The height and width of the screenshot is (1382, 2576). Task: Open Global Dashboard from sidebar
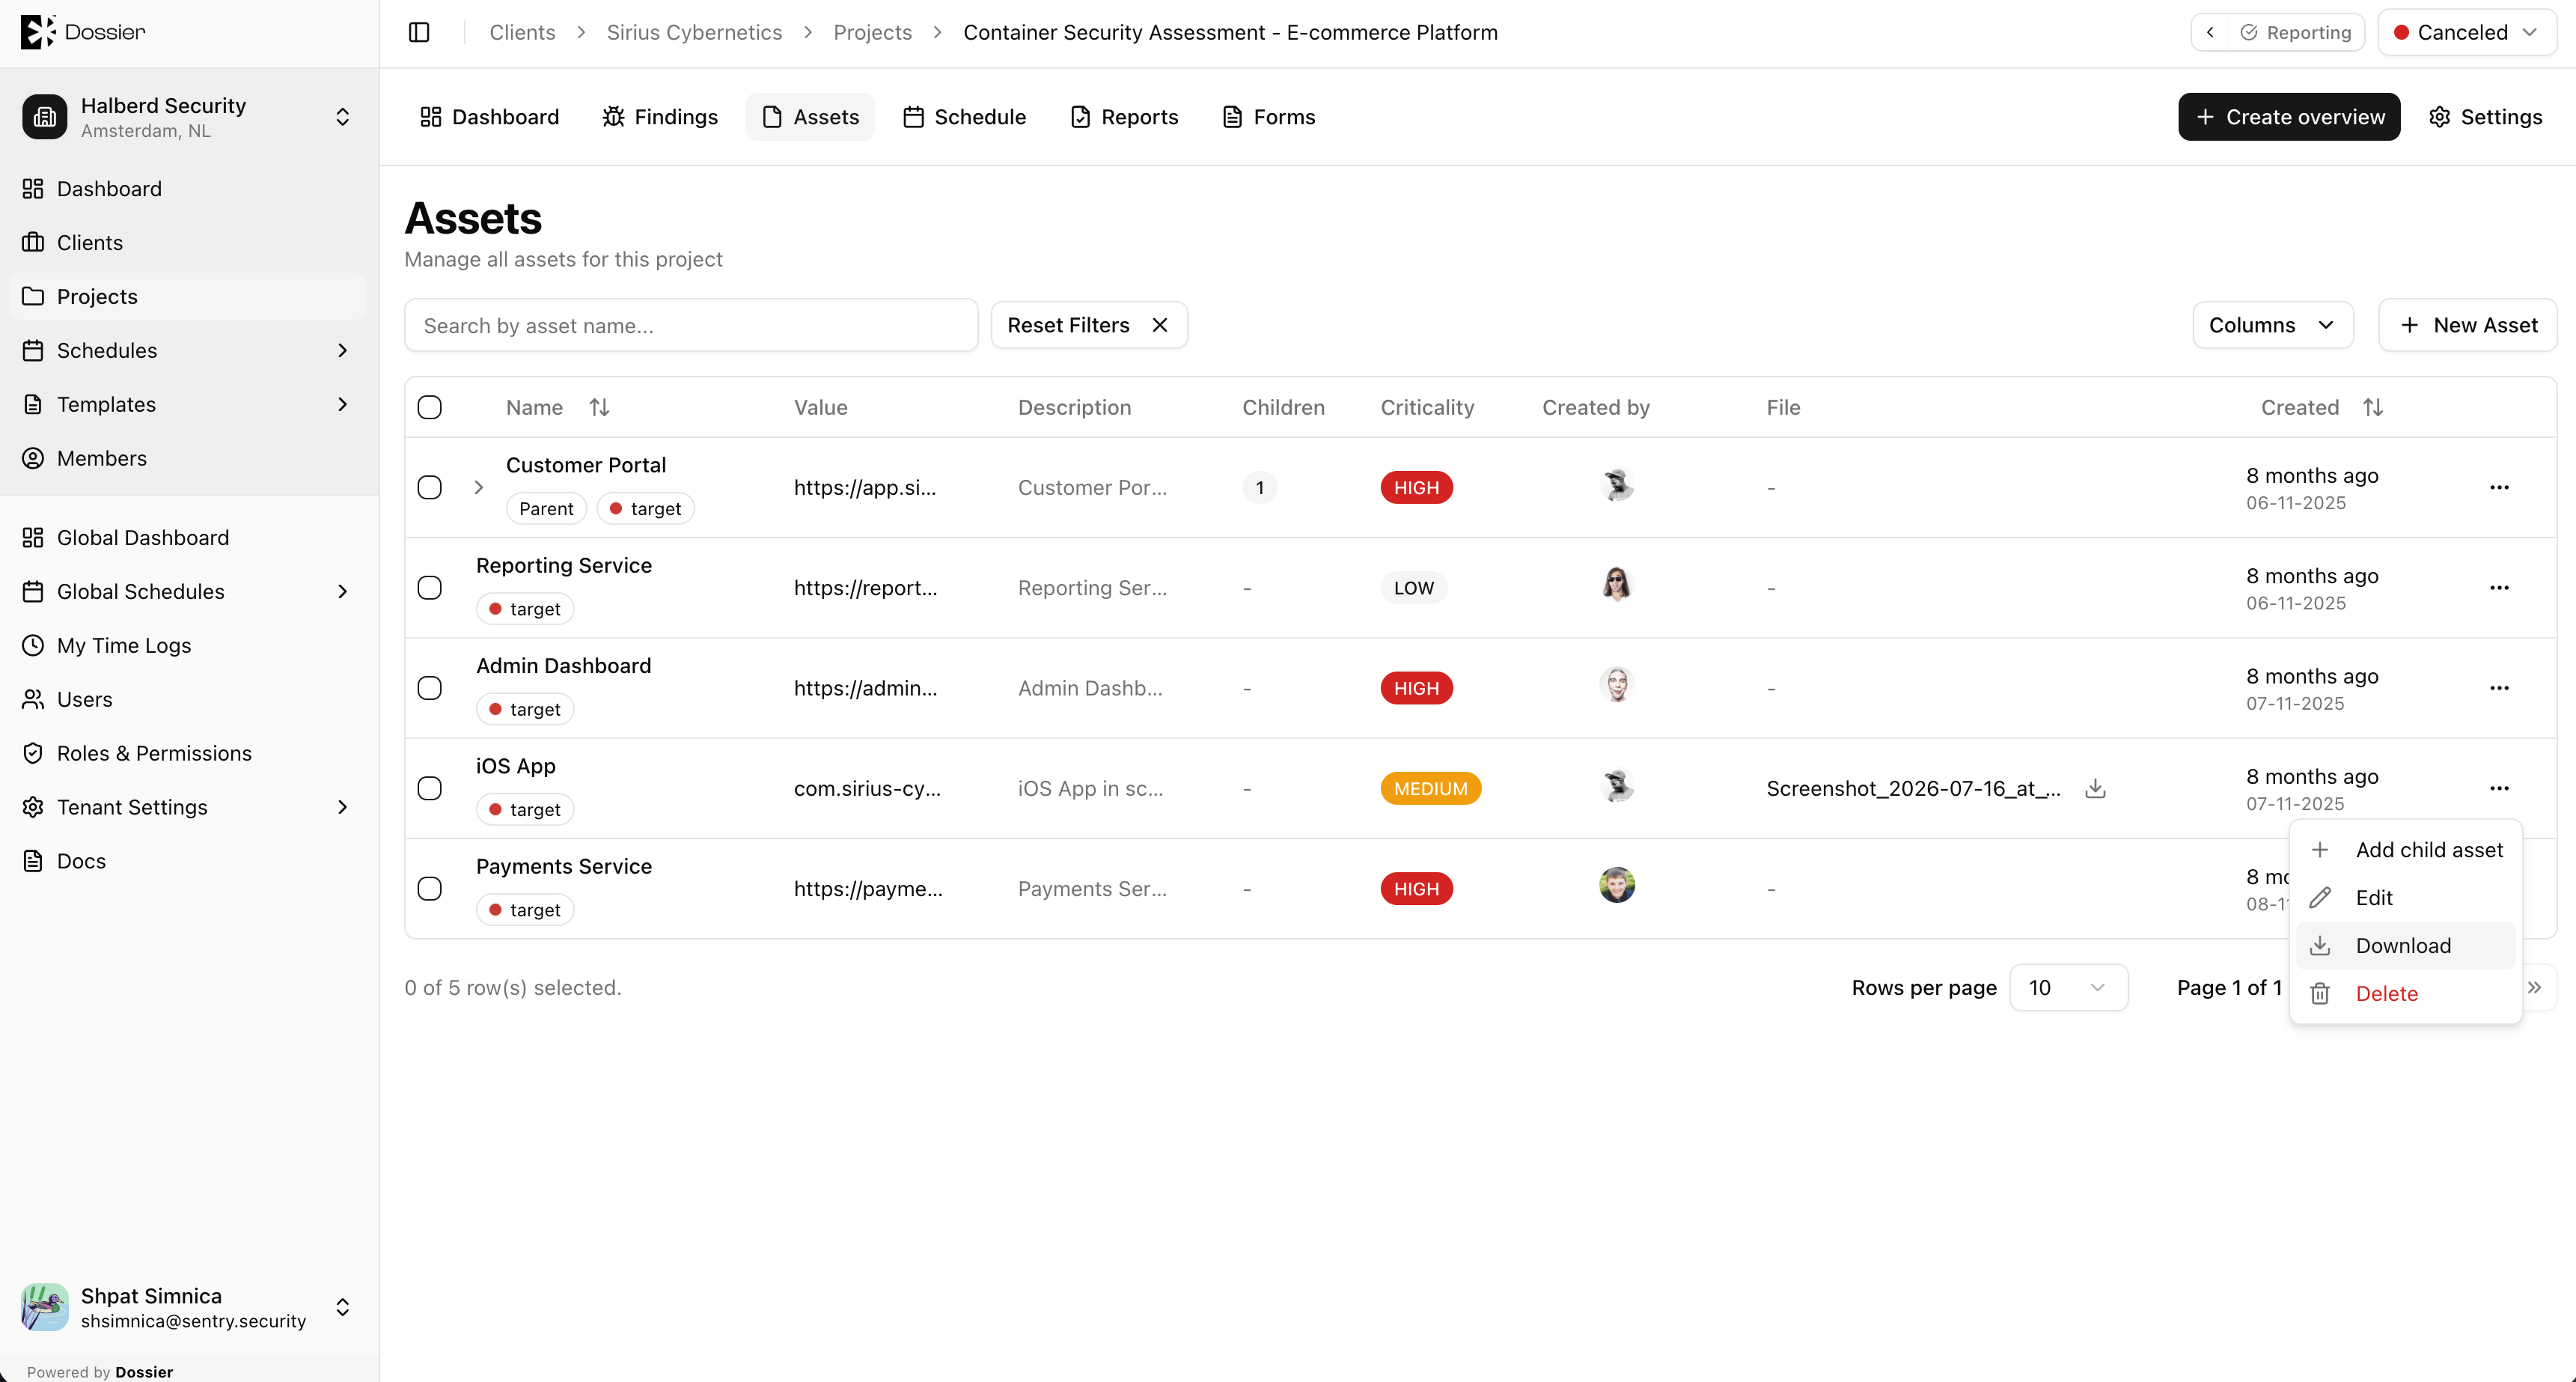click(x=188, y=538)
